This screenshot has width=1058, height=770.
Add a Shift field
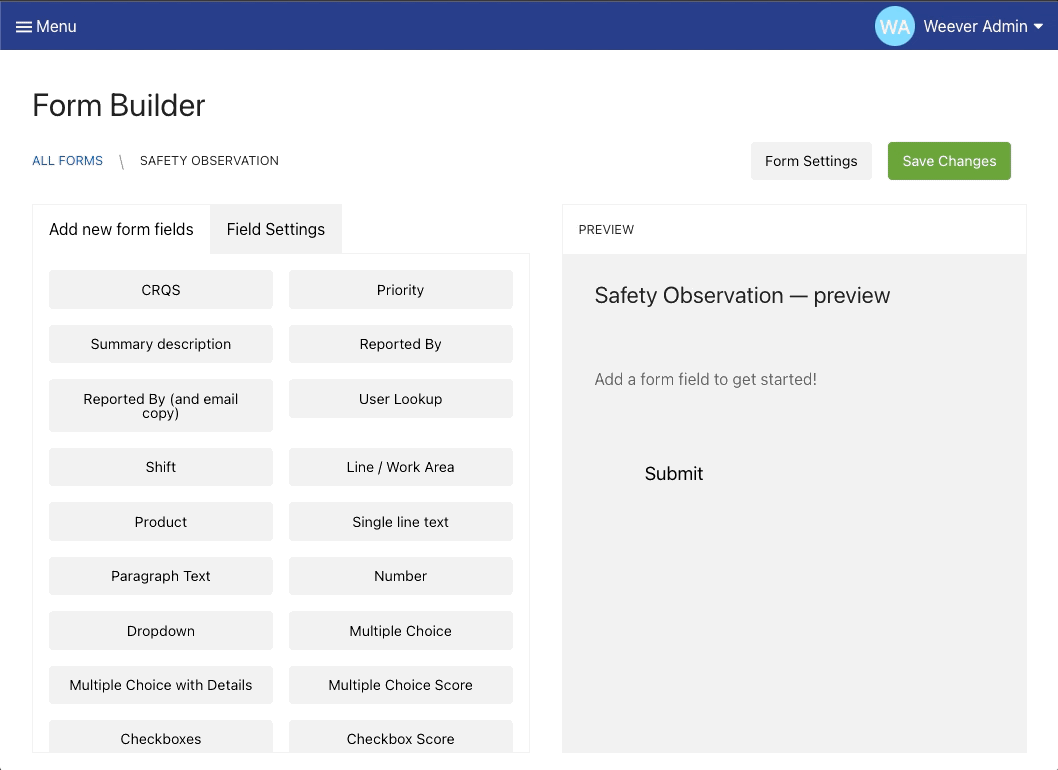(x=161, y=467)
